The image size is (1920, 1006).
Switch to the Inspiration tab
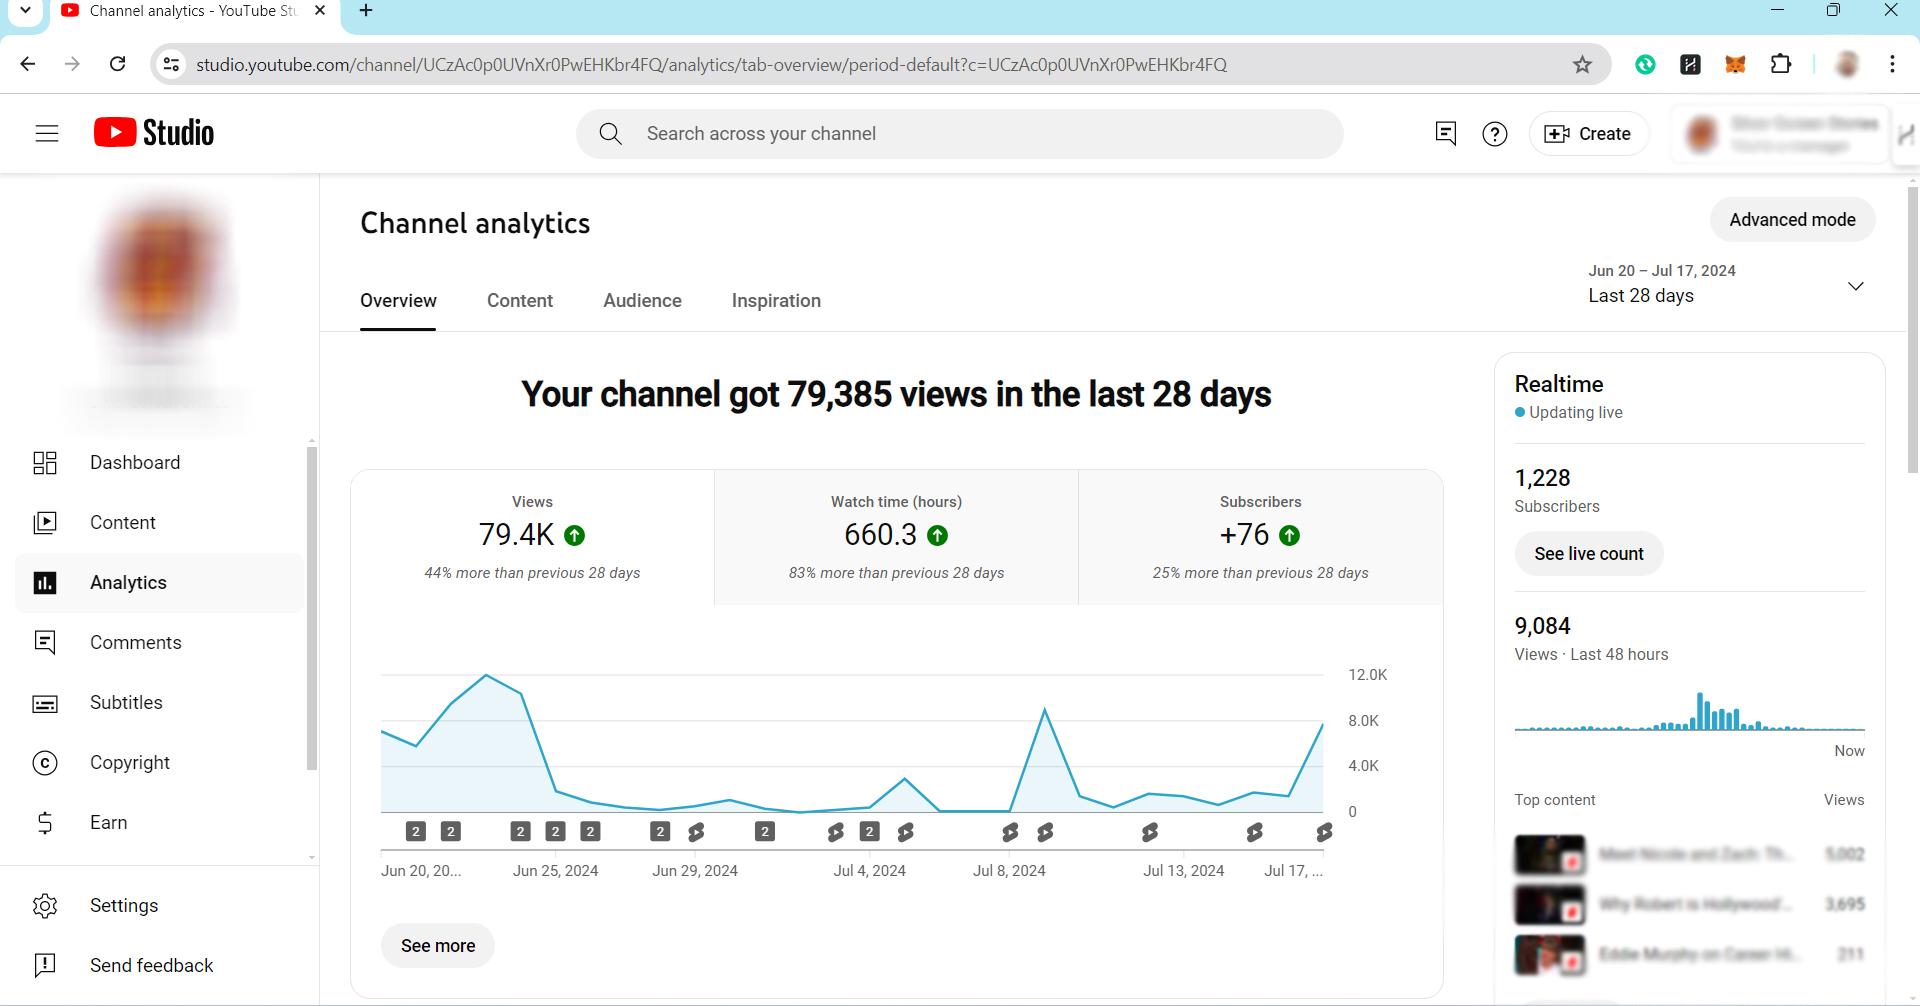pyautogui.click(x=776, y=301)
